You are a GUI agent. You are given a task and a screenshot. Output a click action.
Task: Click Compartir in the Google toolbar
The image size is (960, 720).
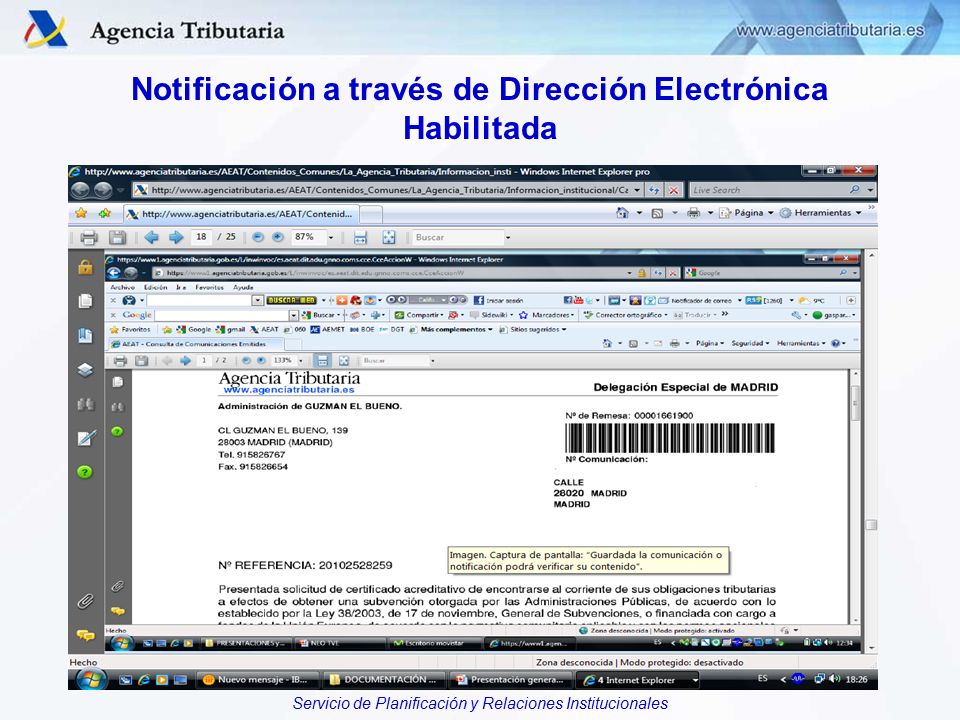point(419,315)
